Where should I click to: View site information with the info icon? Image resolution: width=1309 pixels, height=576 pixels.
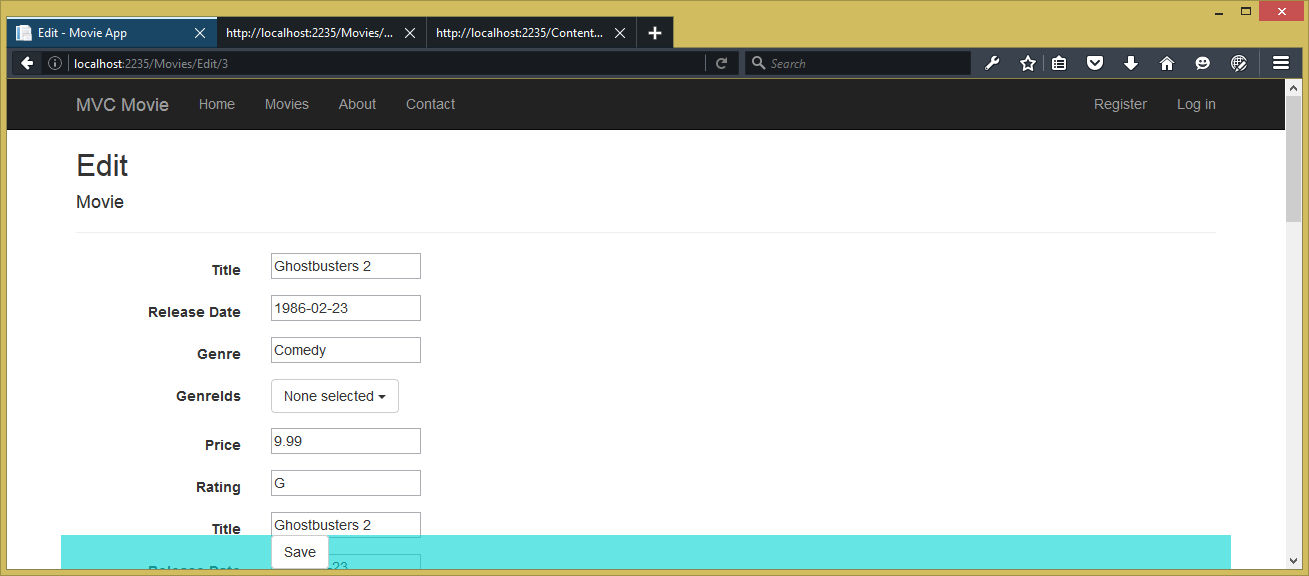click(55, 62)
